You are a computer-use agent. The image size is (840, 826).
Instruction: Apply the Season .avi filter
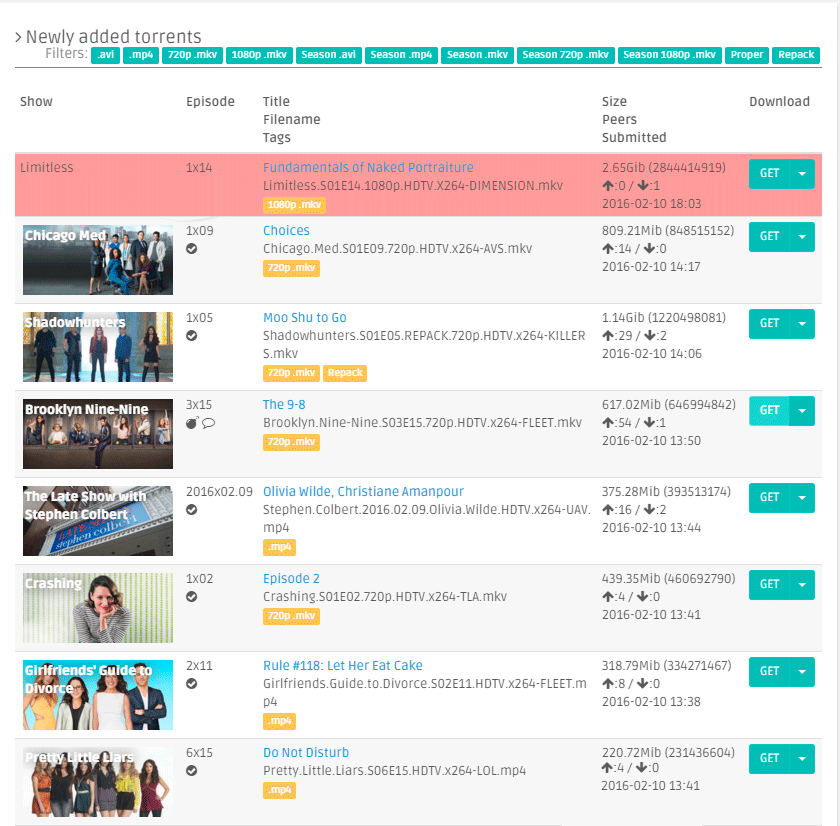click(x=329, y=55)
